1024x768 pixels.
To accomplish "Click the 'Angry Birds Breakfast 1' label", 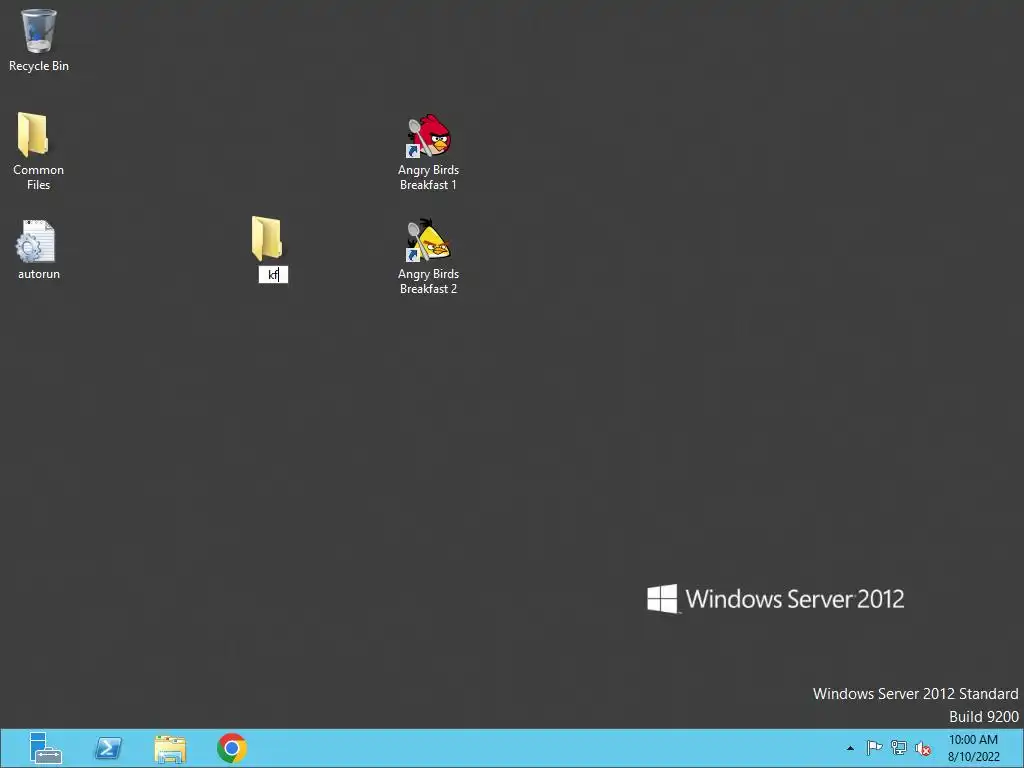I will tap(428, 177).
